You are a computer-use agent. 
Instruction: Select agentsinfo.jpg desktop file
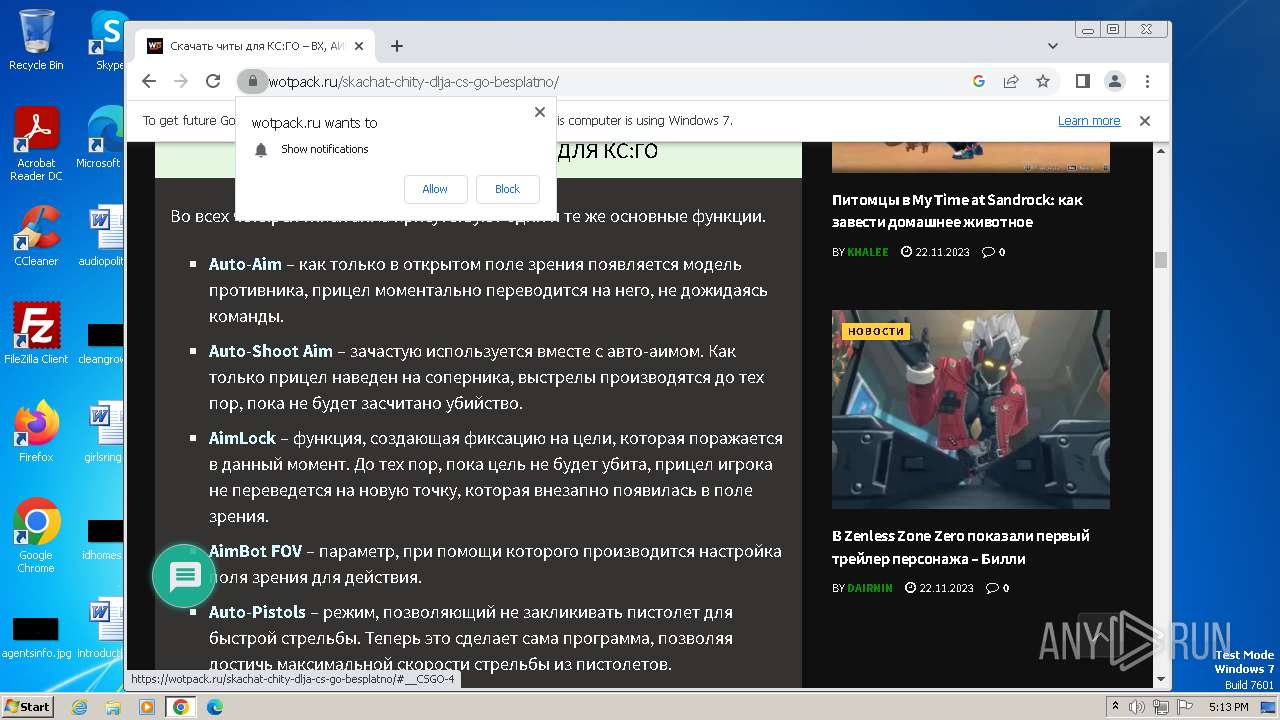click(36, 635)
